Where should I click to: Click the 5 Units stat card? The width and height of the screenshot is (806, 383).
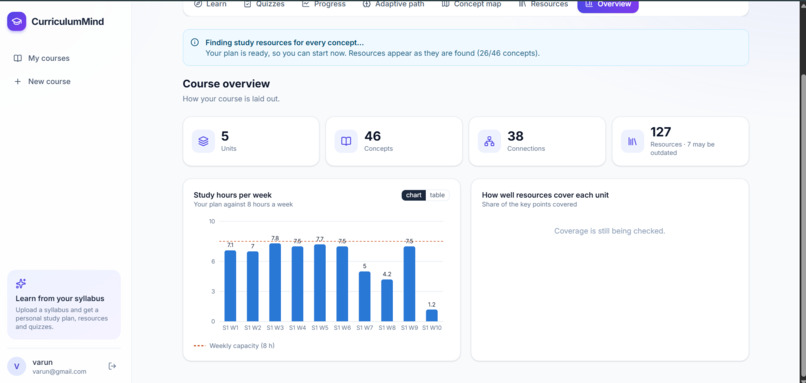click(251, 141)
